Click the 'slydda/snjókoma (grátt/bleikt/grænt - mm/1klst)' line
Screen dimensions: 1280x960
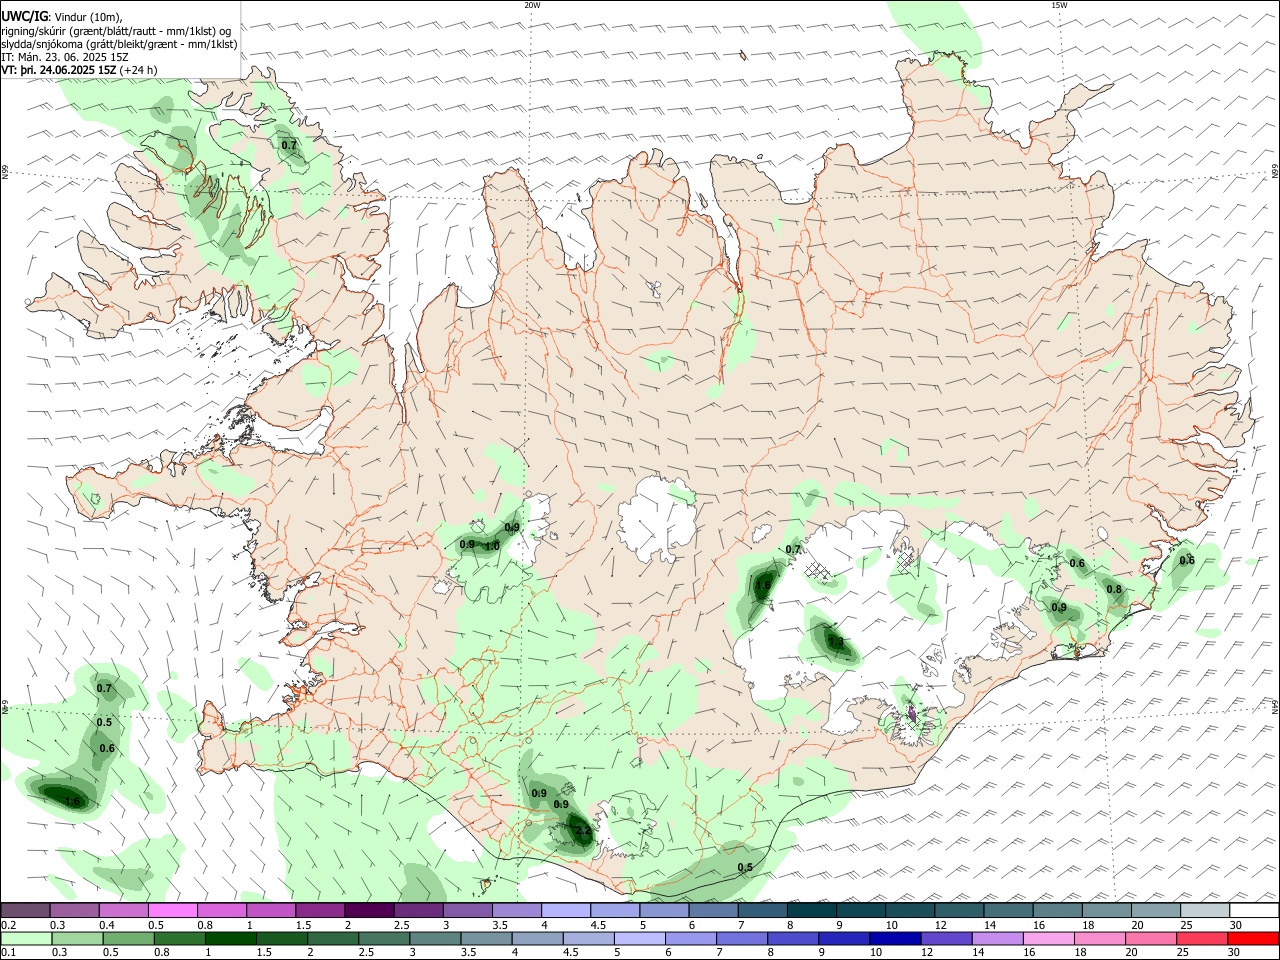(x=119, y=44)
